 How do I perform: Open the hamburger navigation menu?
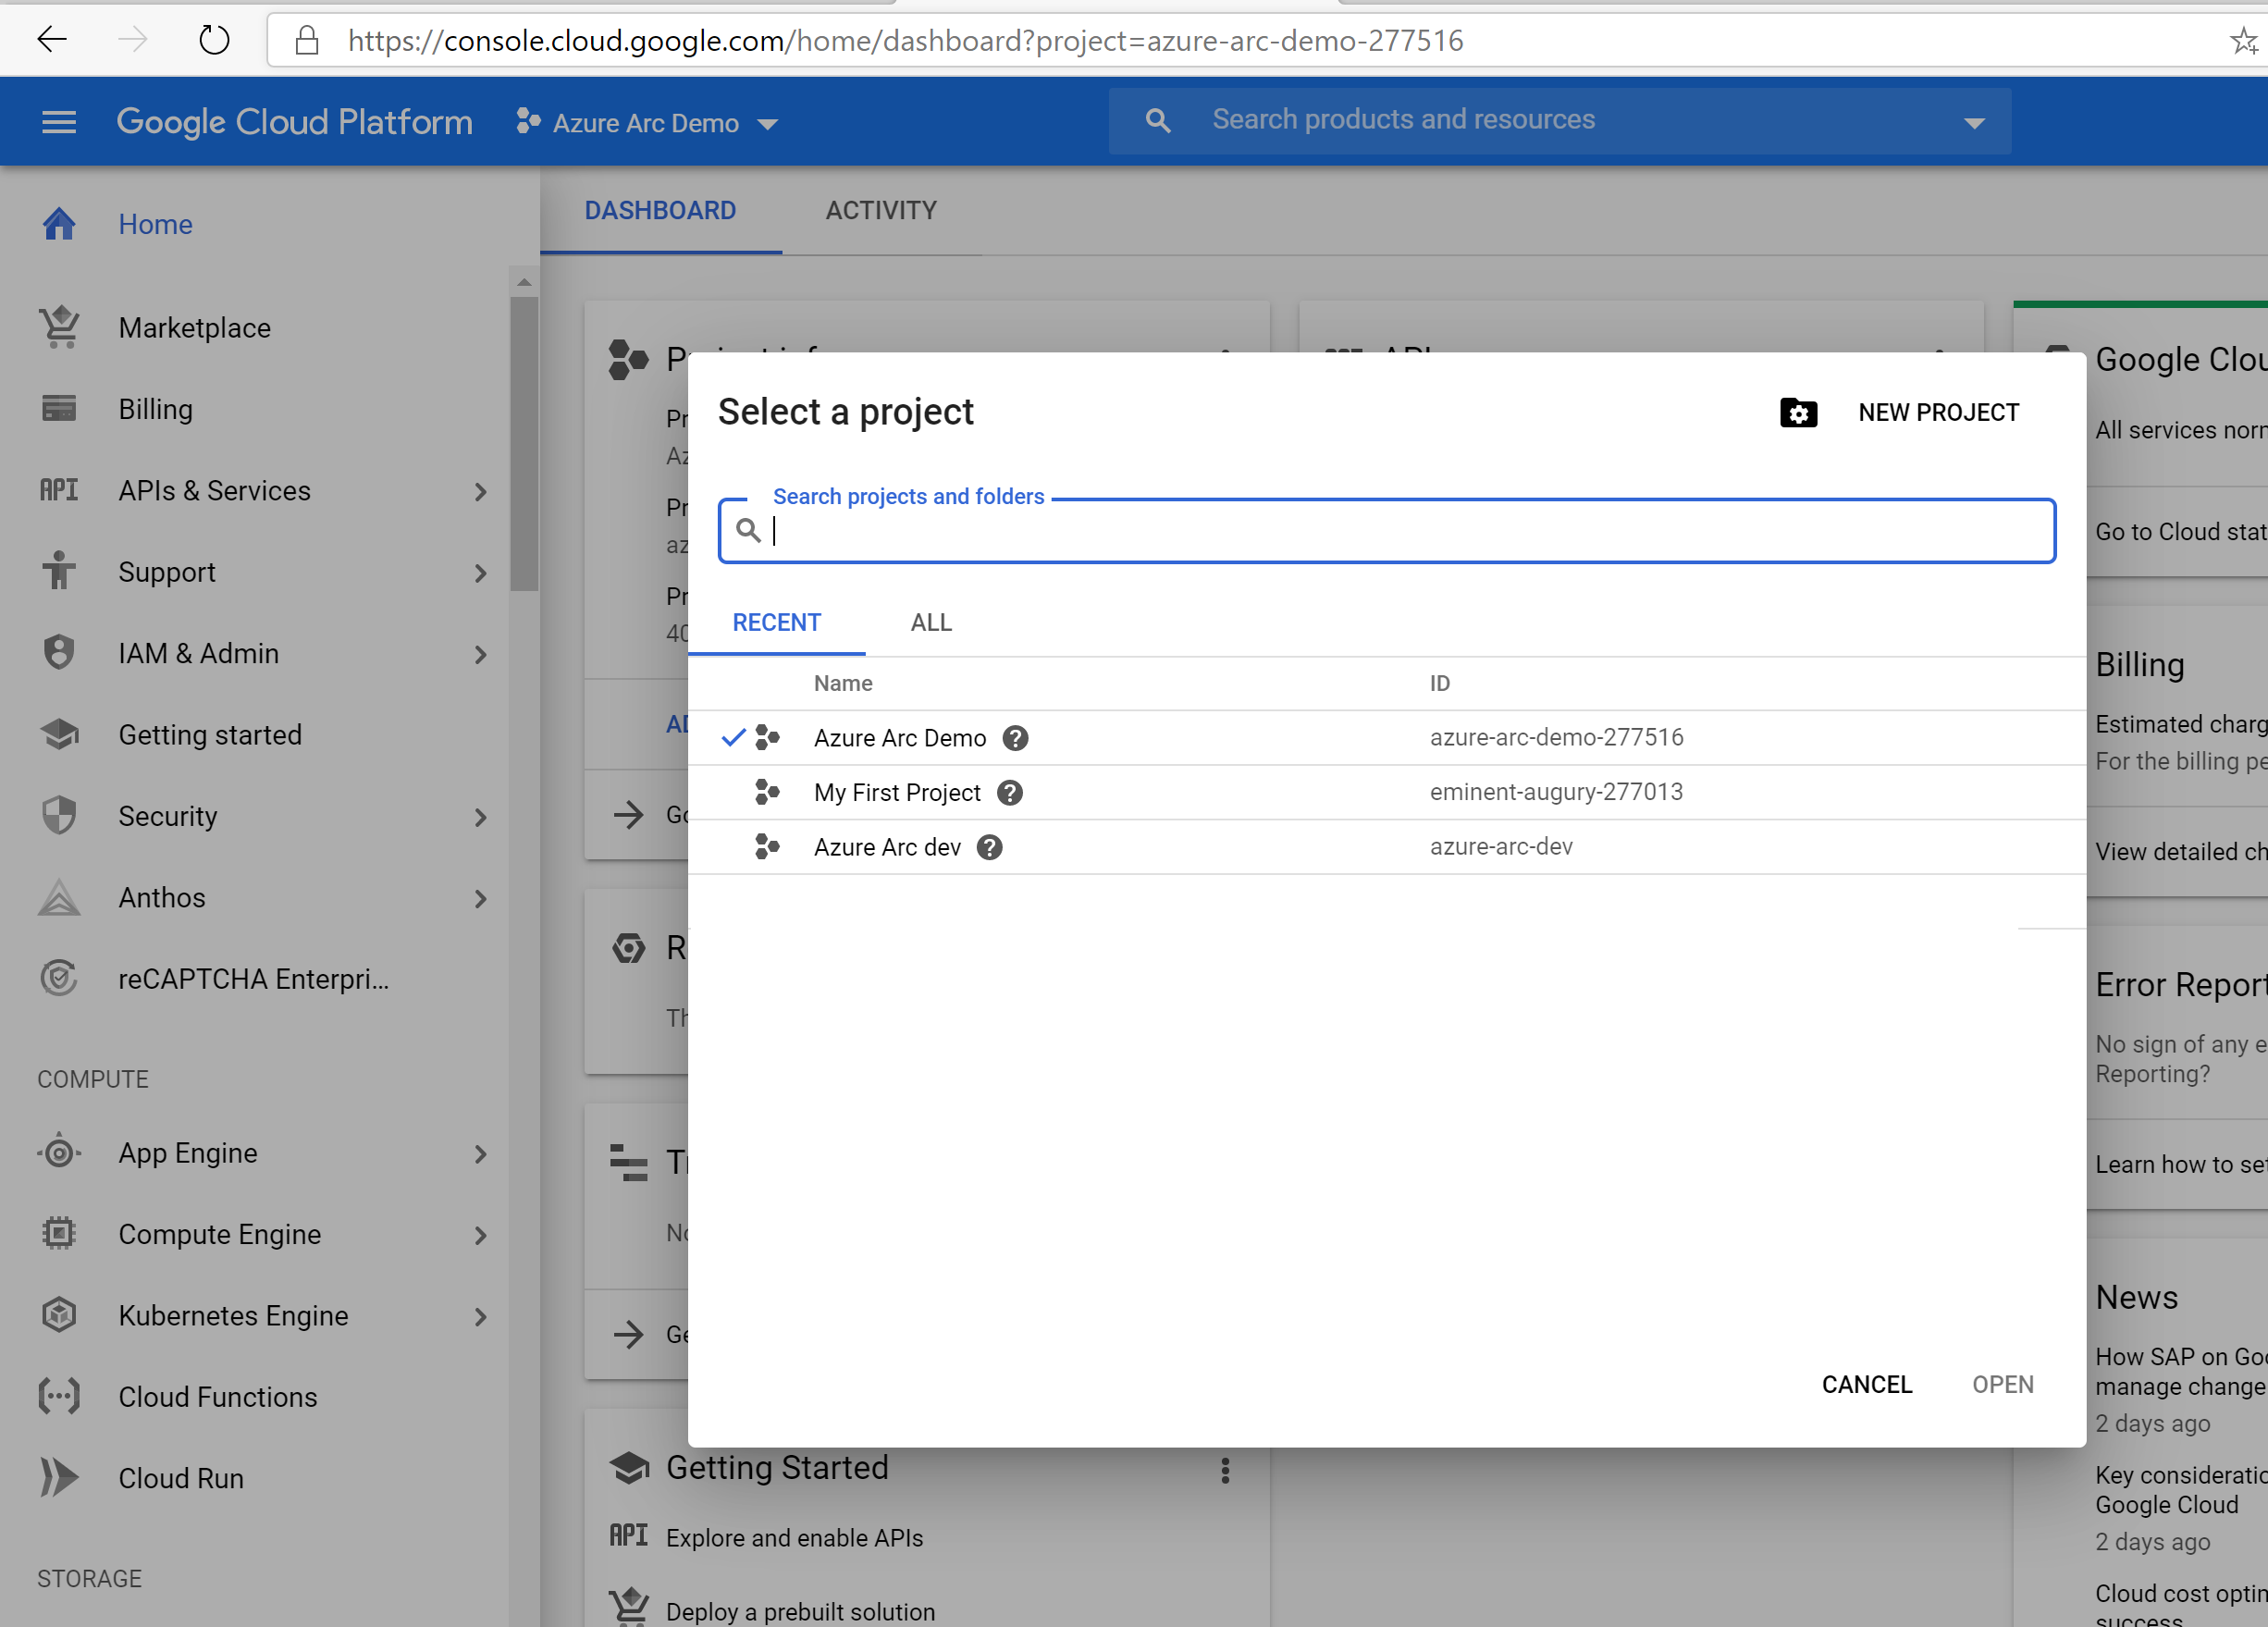point(59,122)
